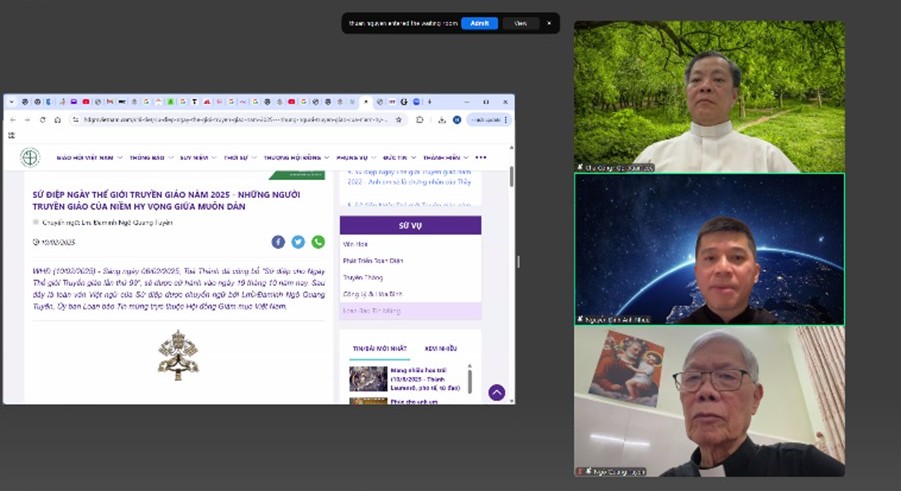Share article via green phone icon
Viewport: 901px width, 491px height.
318,242
